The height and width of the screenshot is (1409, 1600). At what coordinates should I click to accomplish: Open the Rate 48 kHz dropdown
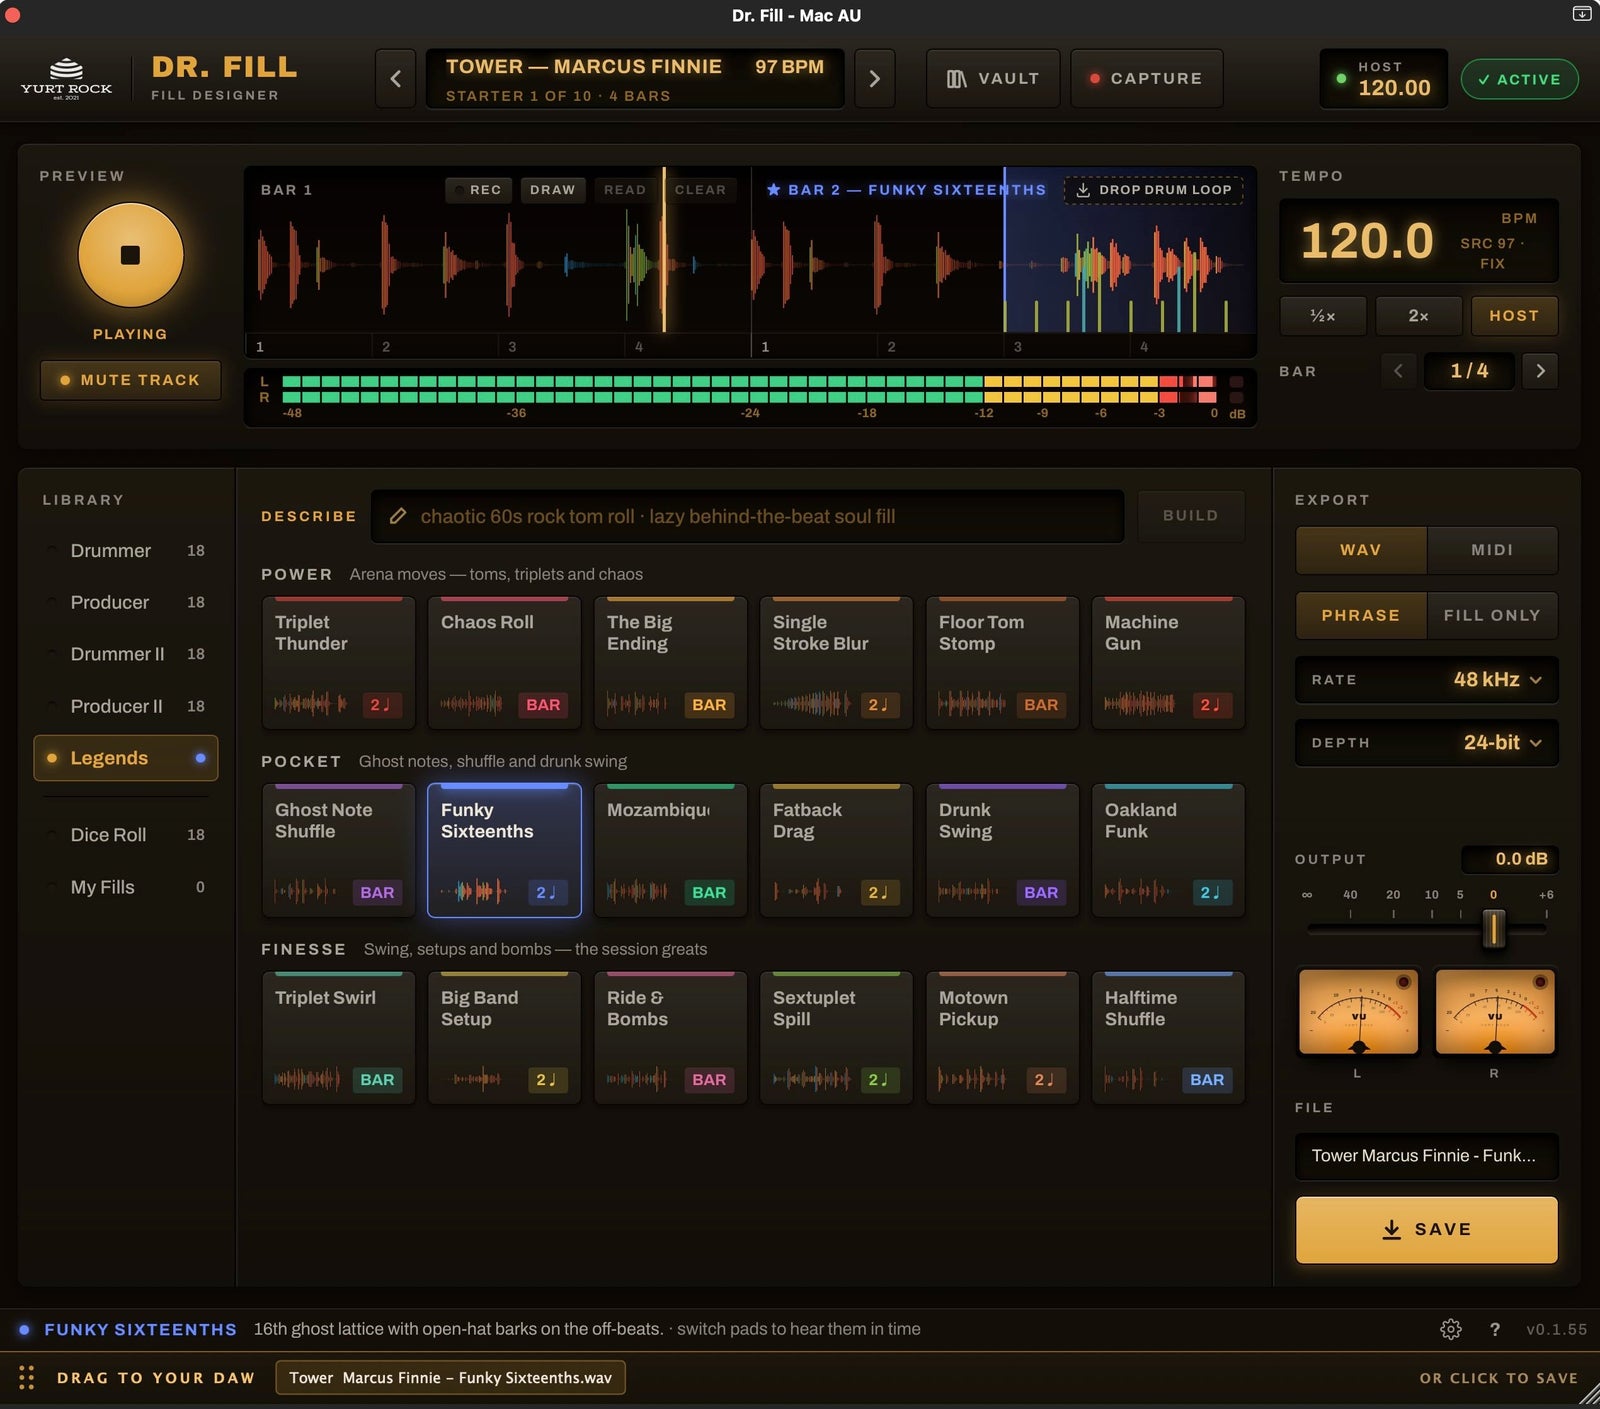(x=1427, y=680)
